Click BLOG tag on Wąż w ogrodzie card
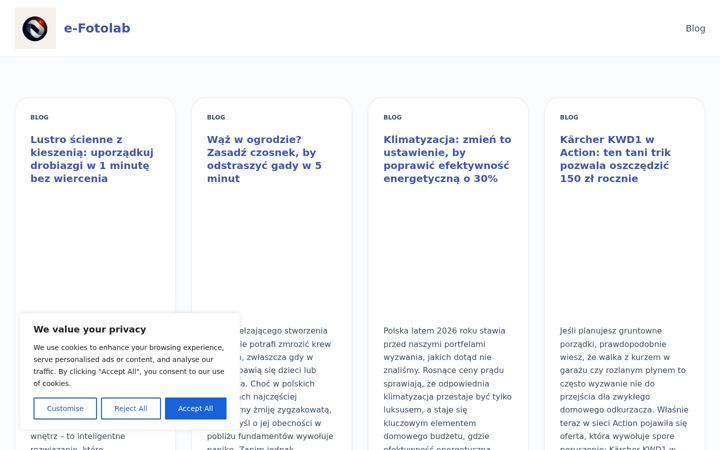The width and height of the screenshot is (720, 450). [216, 117]
